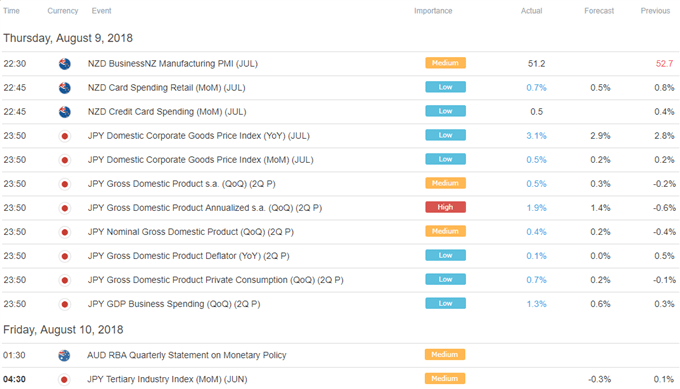Click the Japan flag beside GDP Business Spending

tap(65, 304)
